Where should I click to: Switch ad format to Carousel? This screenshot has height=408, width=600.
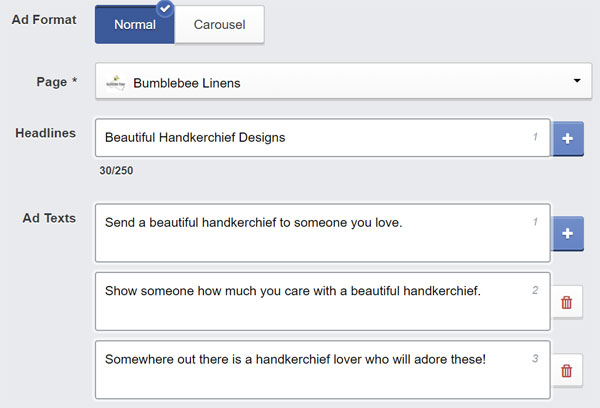pyautogui.click(x=219, y=24)
